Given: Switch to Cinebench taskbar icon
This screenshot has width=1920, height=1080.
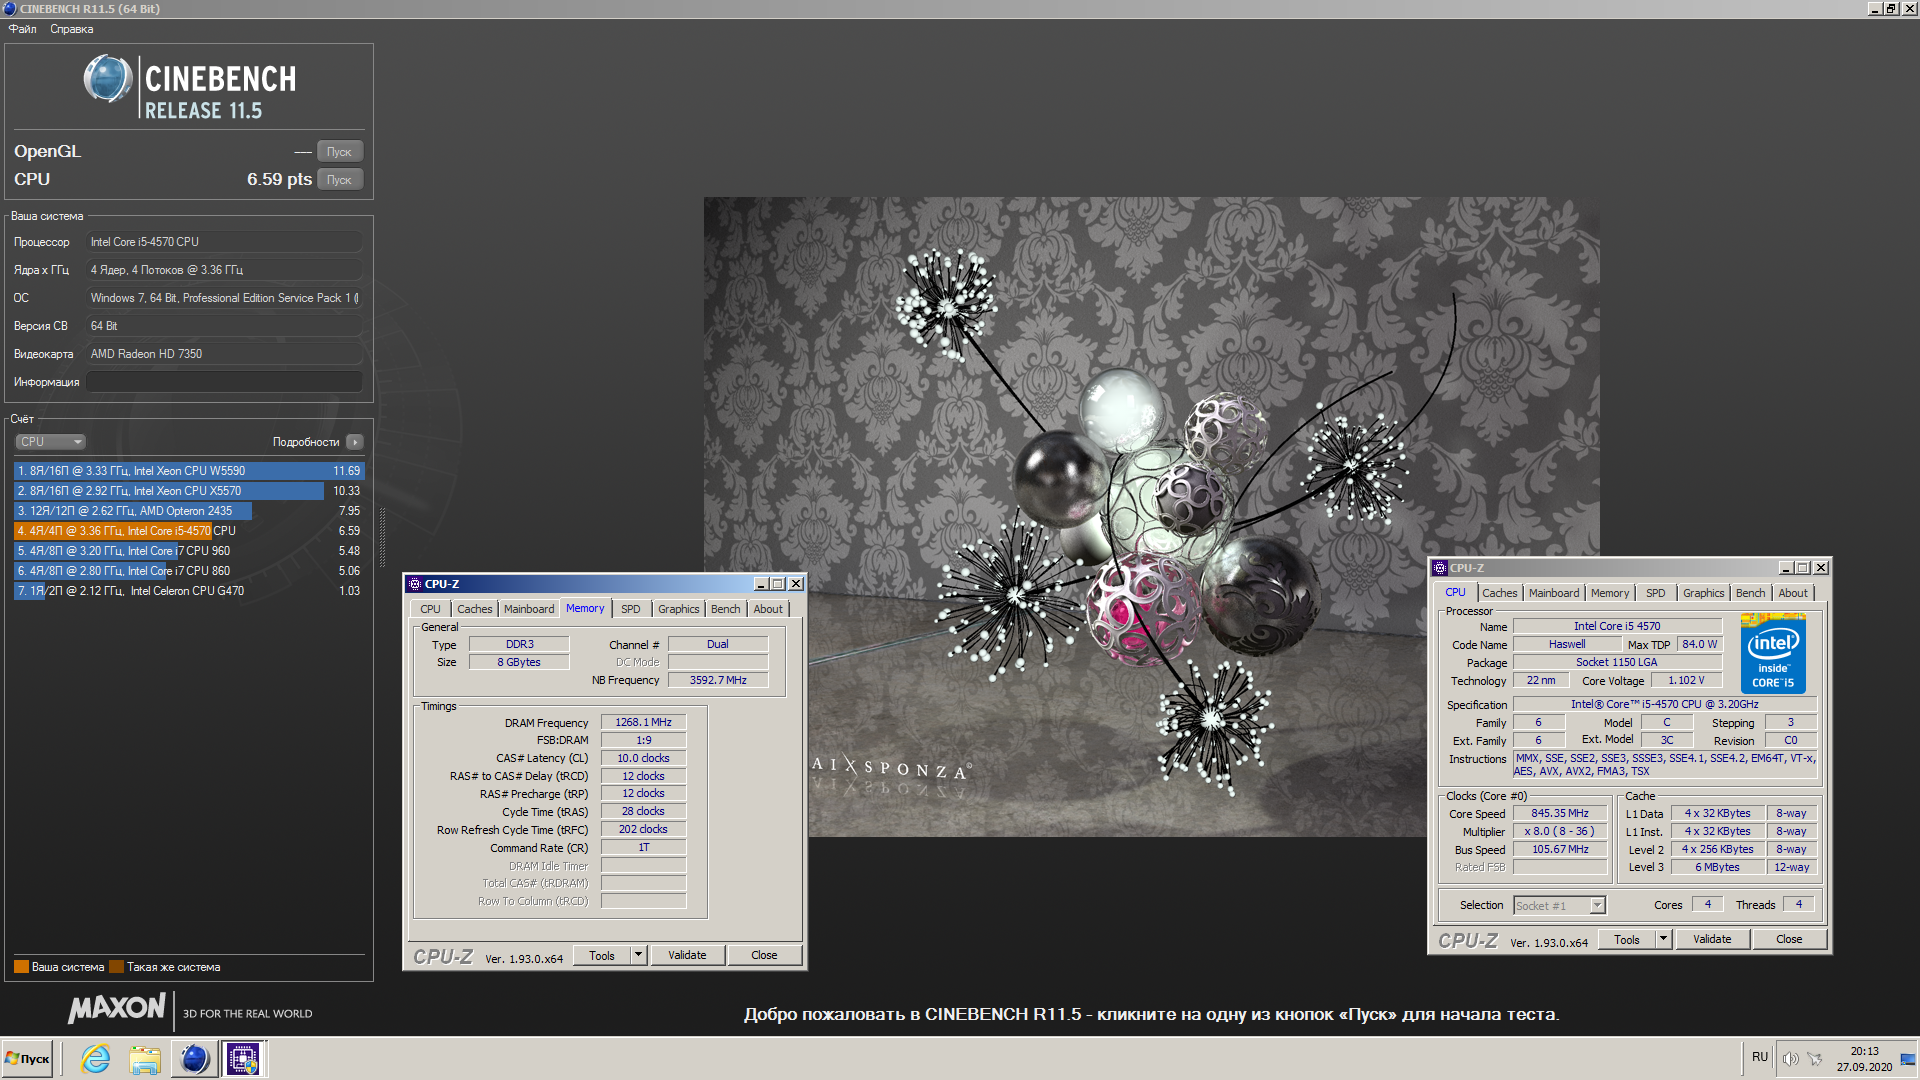Looking at the screenshot, I should (x=194, y=1059).
